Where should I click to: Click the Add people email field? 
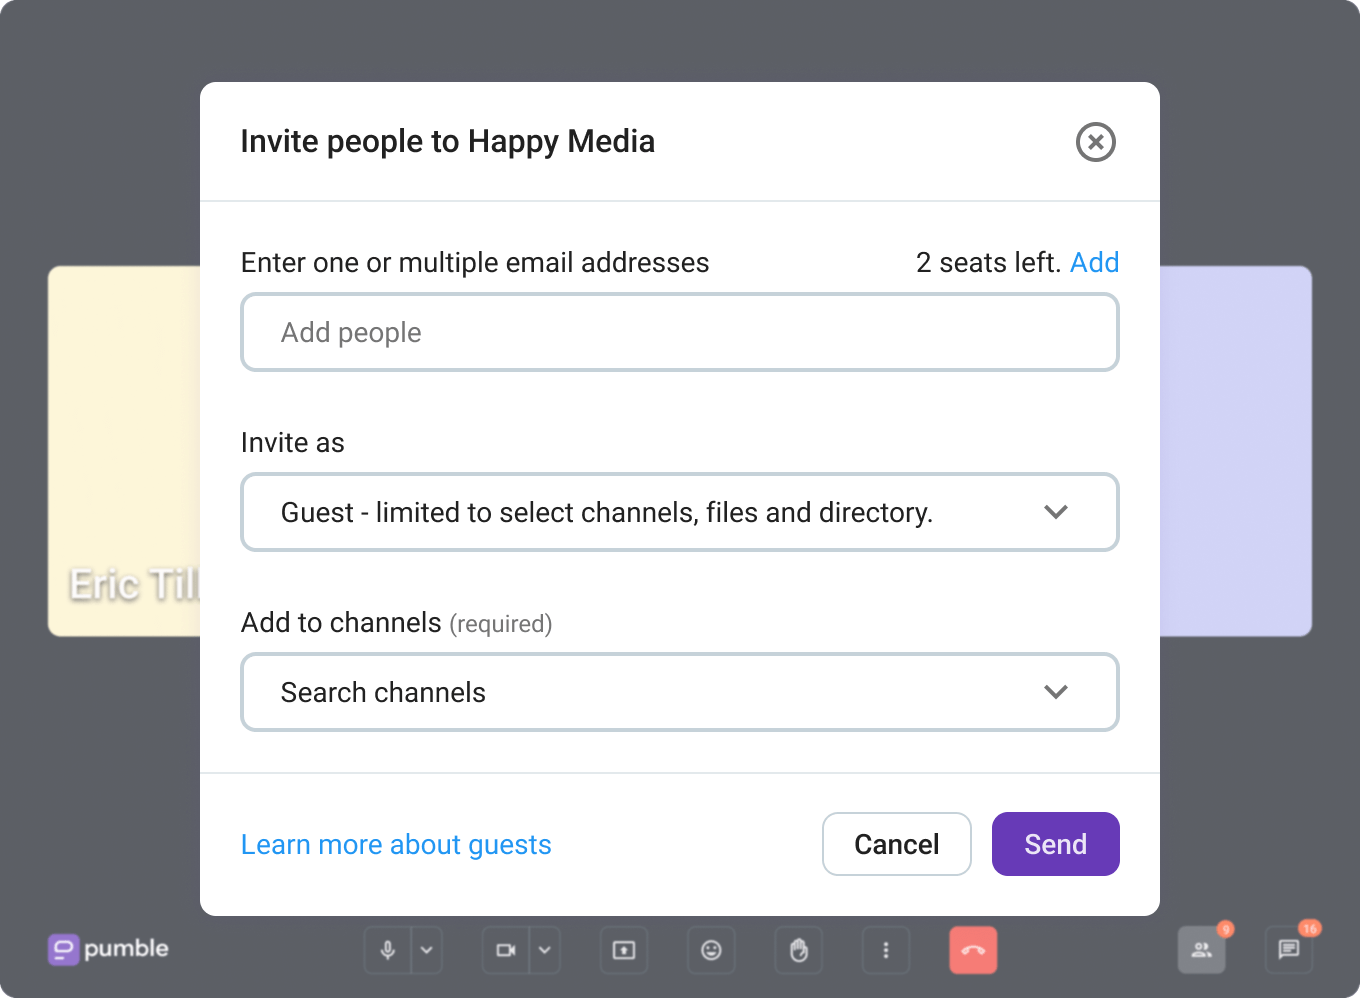pos(679,332)
